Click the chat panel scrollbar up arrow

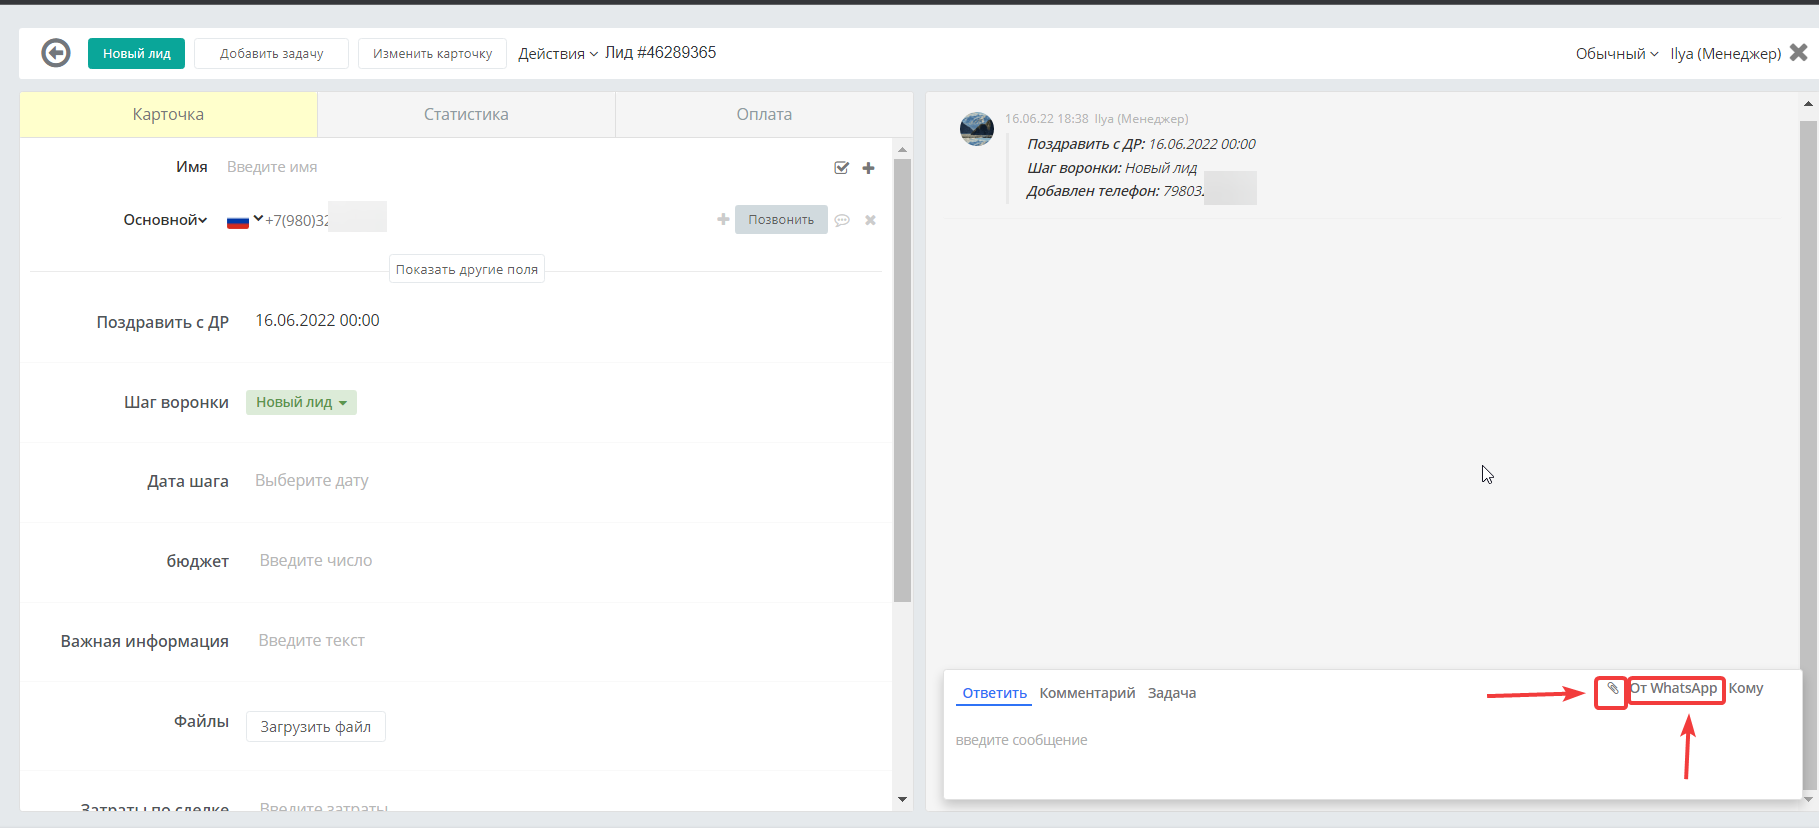1808,103
